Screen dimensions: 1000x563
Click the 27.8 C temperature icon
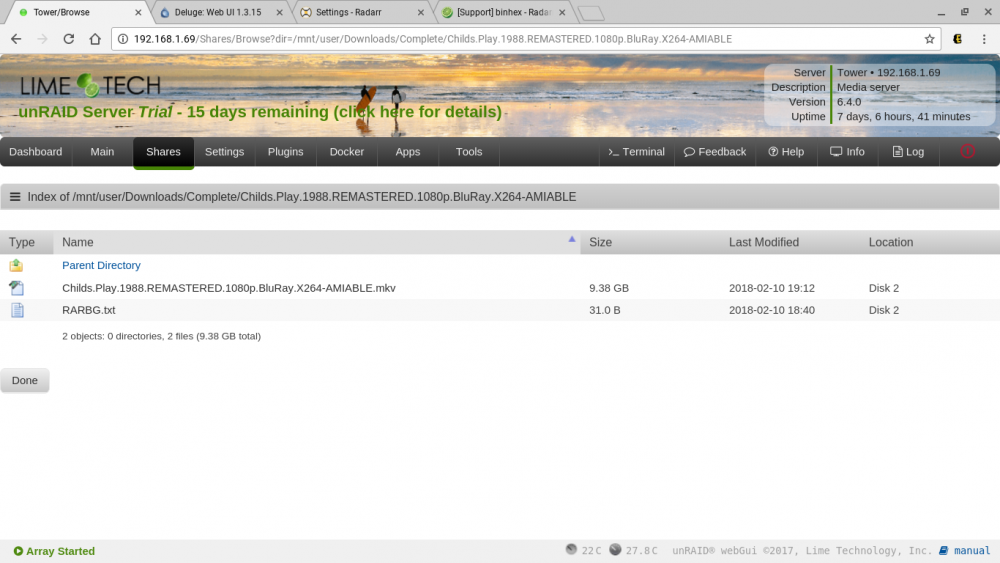tap(615, 549)
